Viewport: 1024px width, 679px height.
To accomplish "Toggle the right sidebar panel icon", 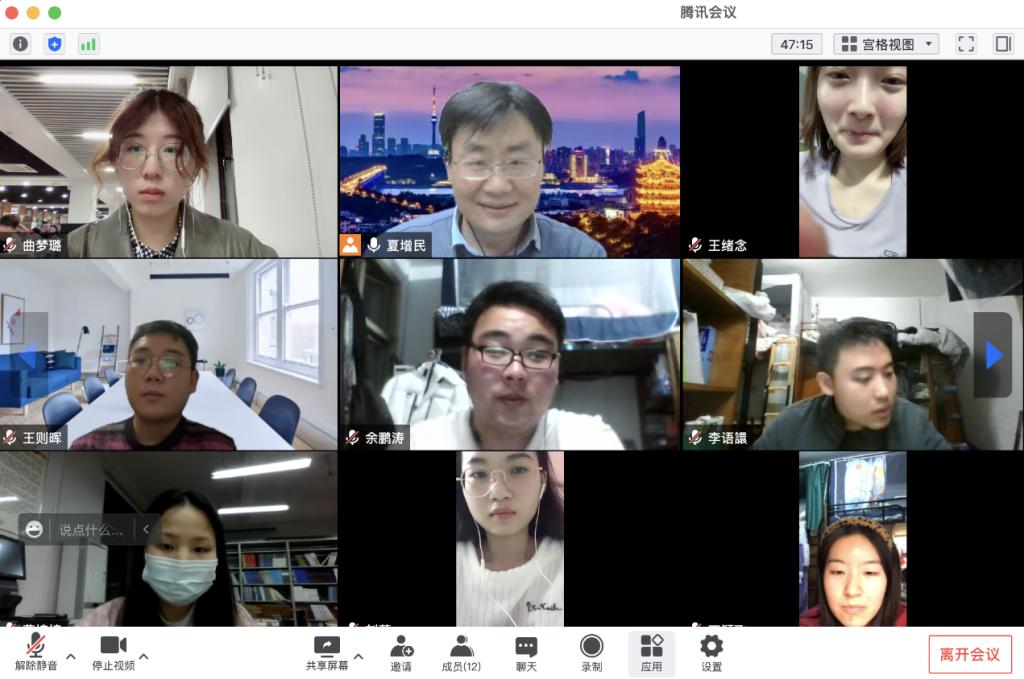I will click(1002, 44).
